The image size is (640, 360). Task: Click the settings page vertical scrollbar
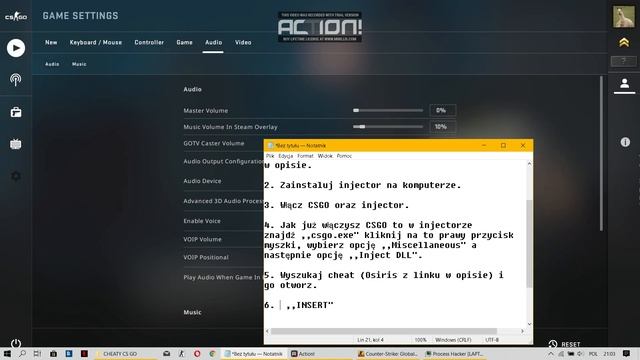601,153
